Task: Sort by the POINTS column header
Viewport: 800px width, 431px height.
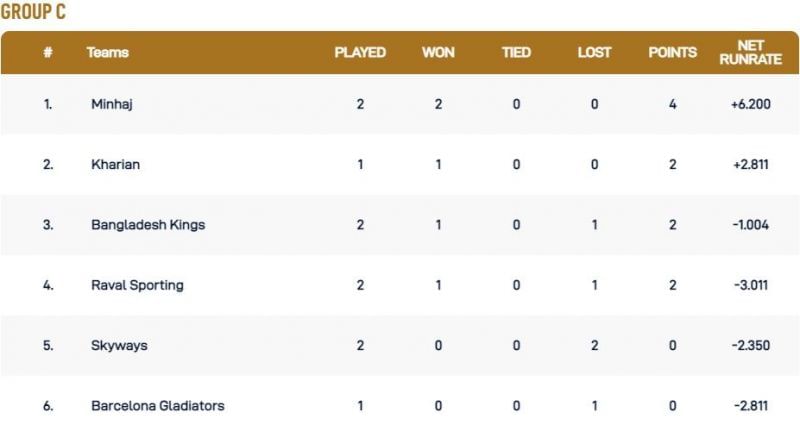Action: [672, 52]
